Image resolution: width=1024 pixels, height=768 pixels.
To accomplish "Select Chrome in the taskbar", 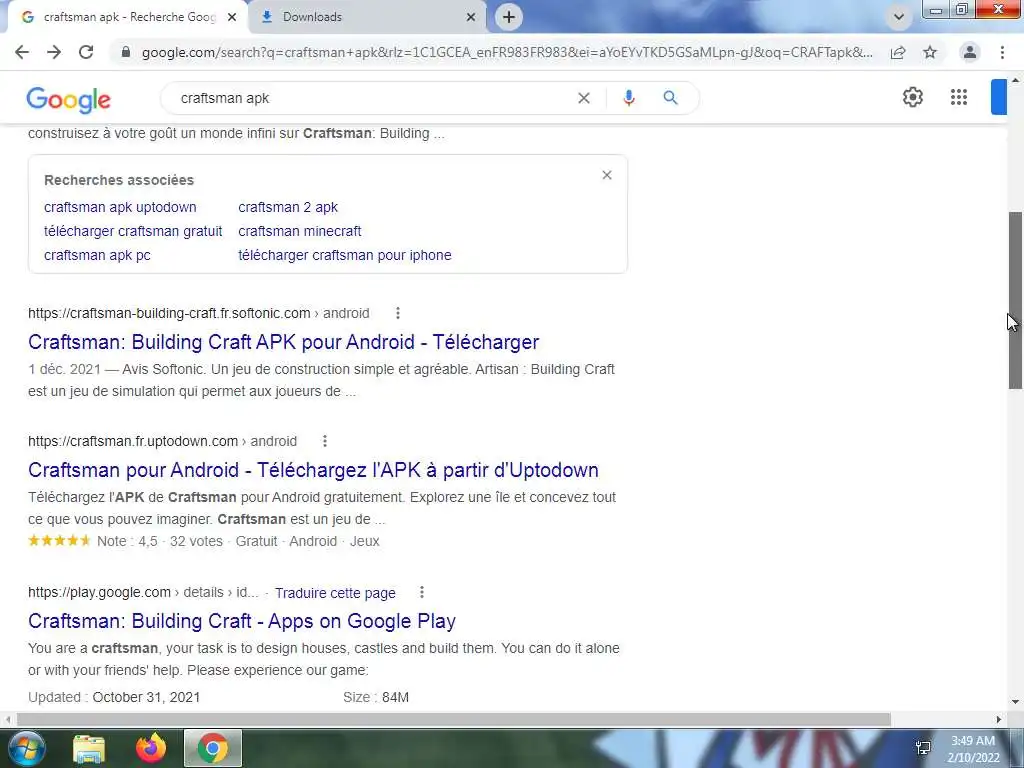I will click(x=213, y=748).
